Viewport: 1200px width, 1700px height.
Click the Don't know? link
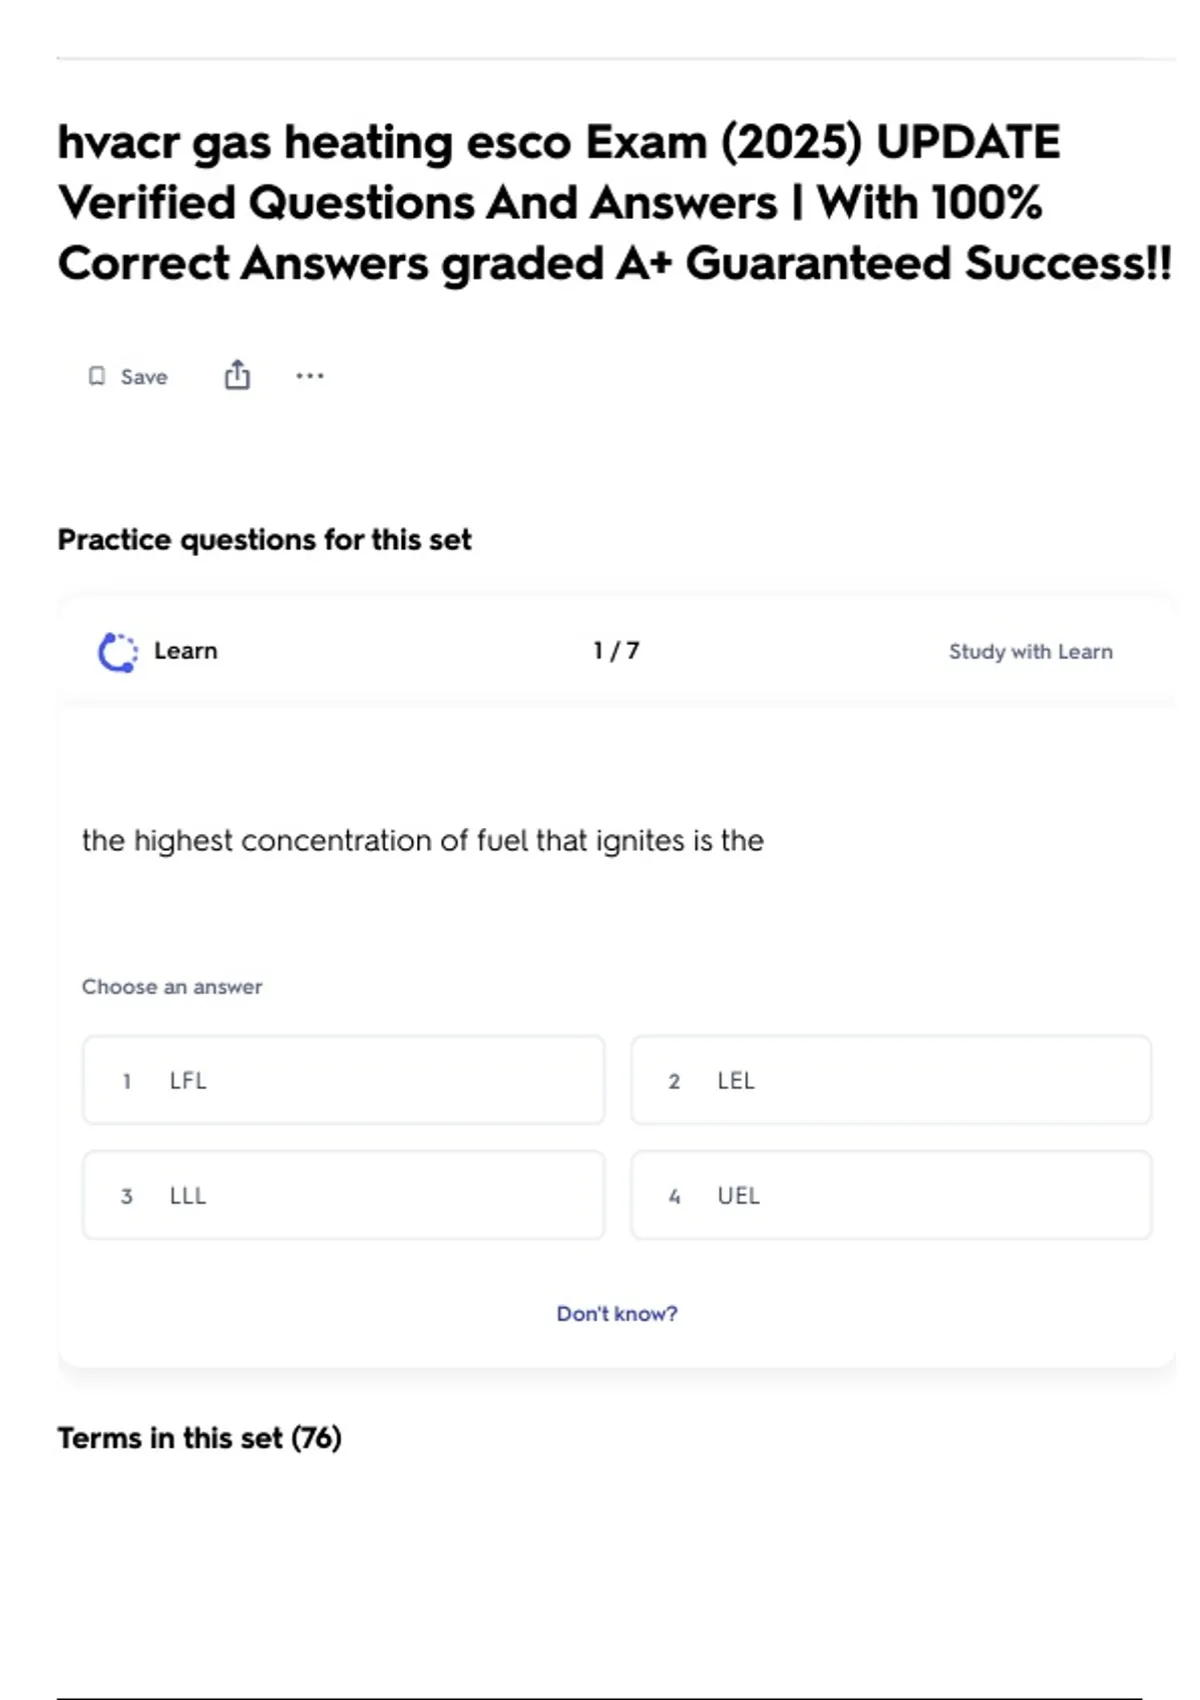[x=616, y=1314]
